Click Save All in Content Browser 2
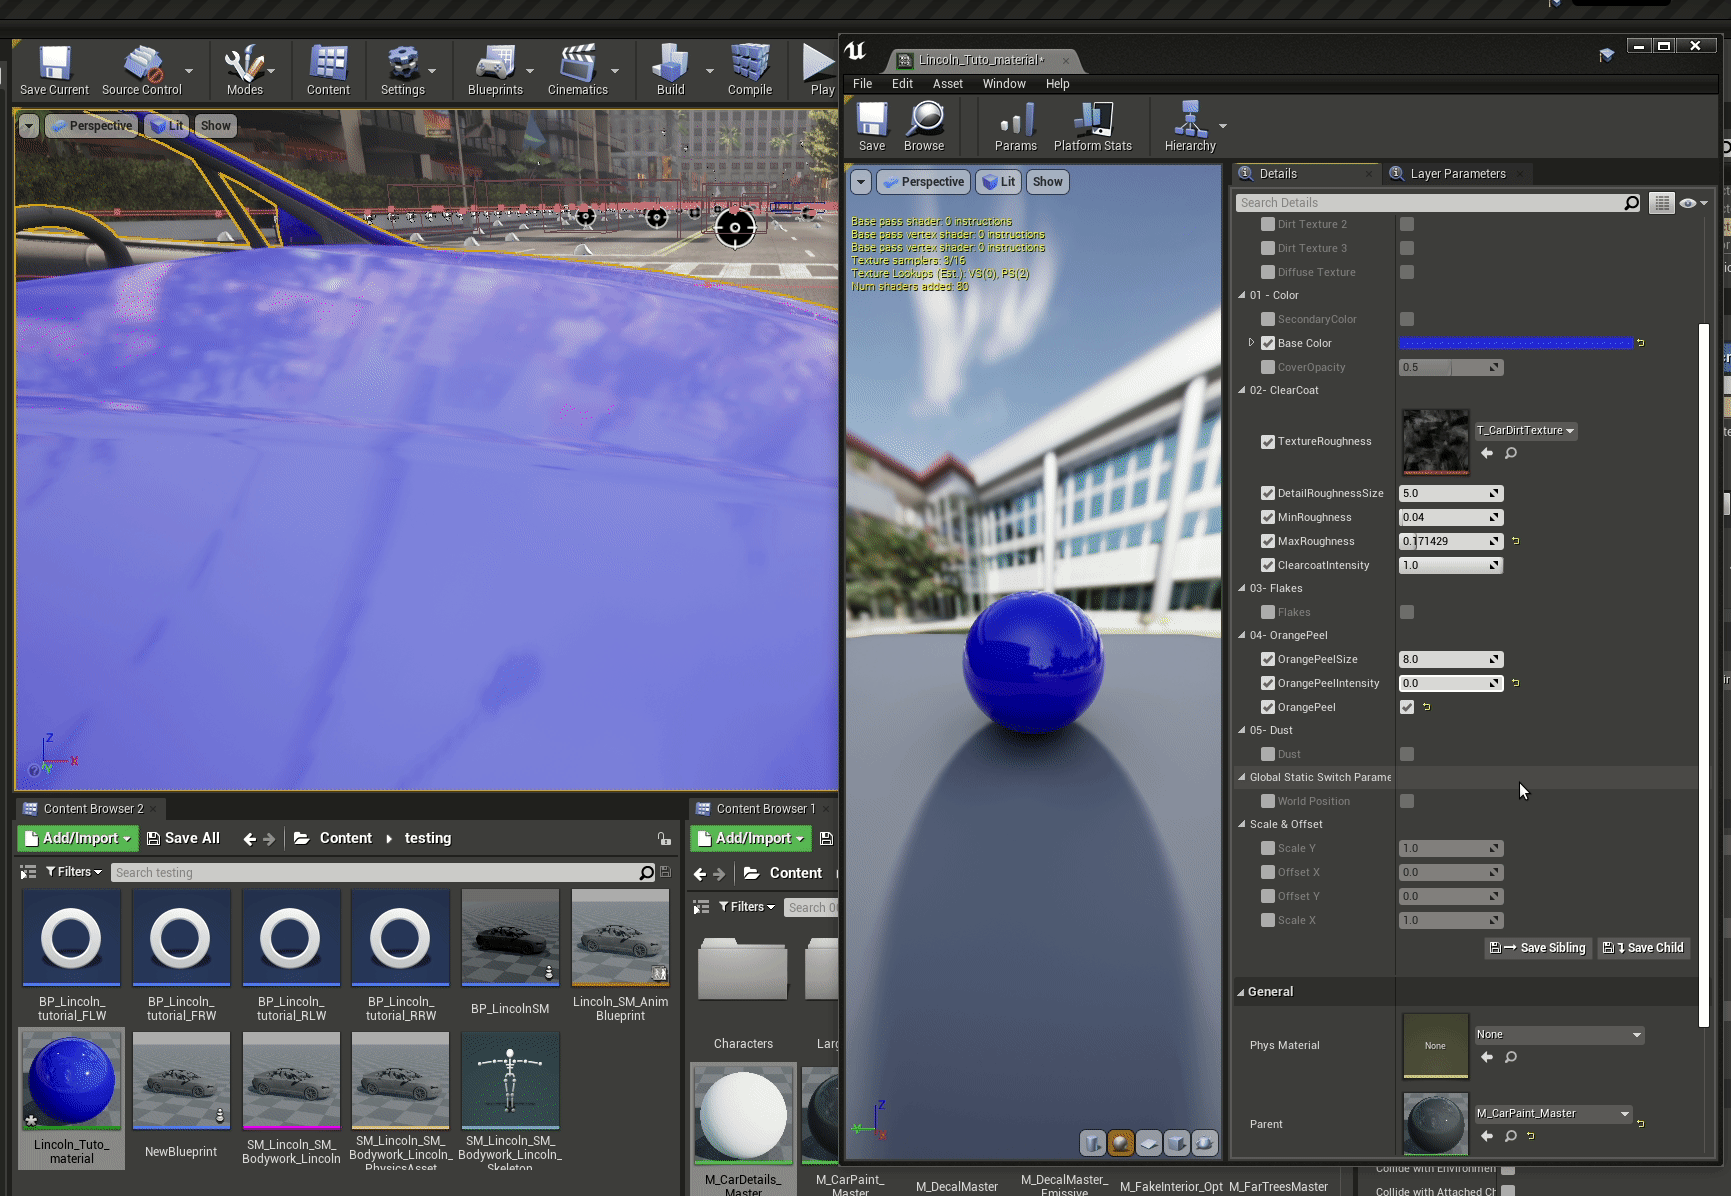The width and height of the screenshot is (1731, 1196). pyautogui.click(x=183, y=838)
